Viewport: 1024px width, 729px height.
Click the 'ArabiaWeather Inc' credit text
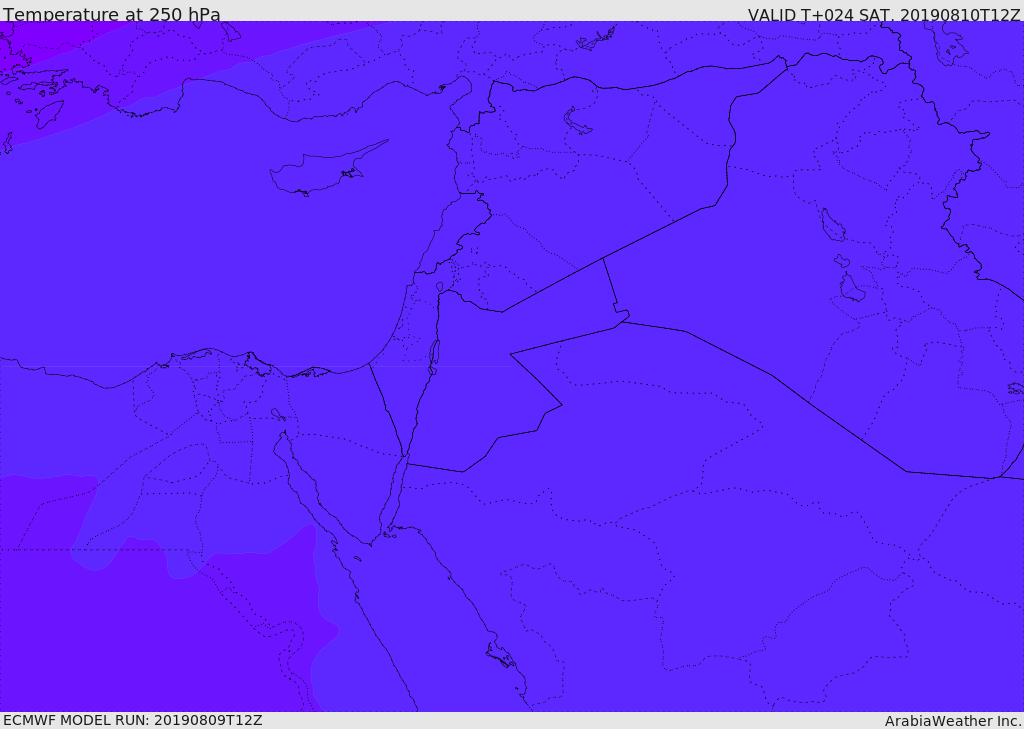click(952, 721)
